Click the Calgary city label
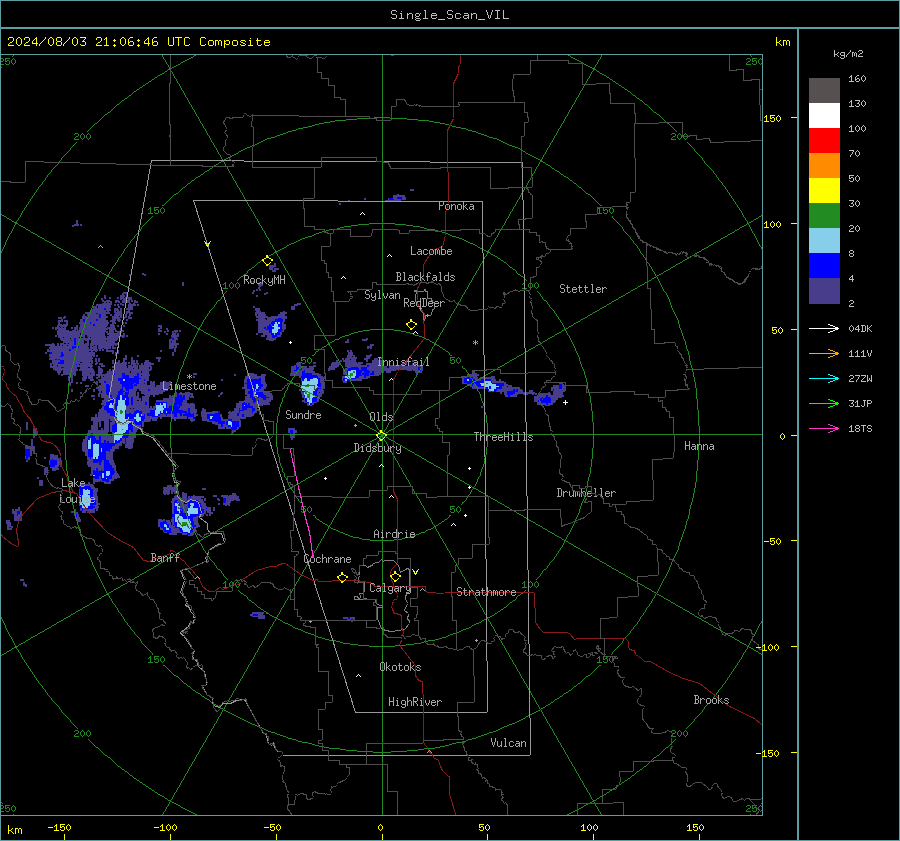Image resolution: width=900 pixels, height=841 pixels. coord(390,588)
